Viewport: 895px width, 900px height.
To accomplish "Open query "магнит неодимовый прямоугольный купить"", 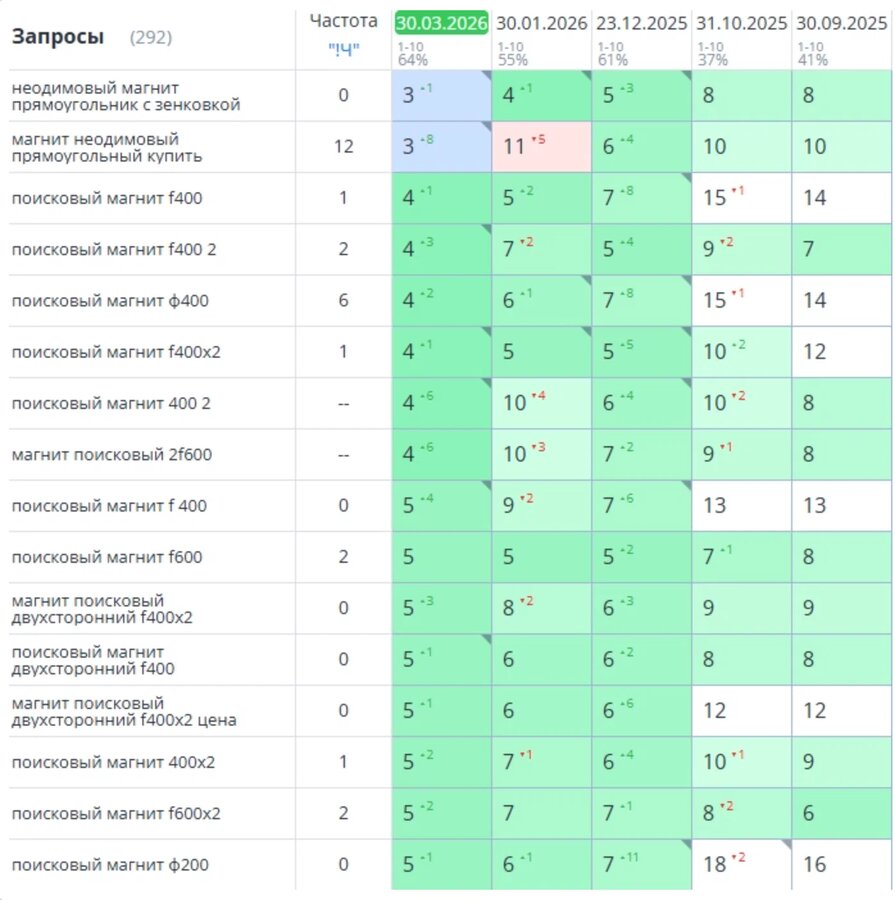I will coord(107,148).
